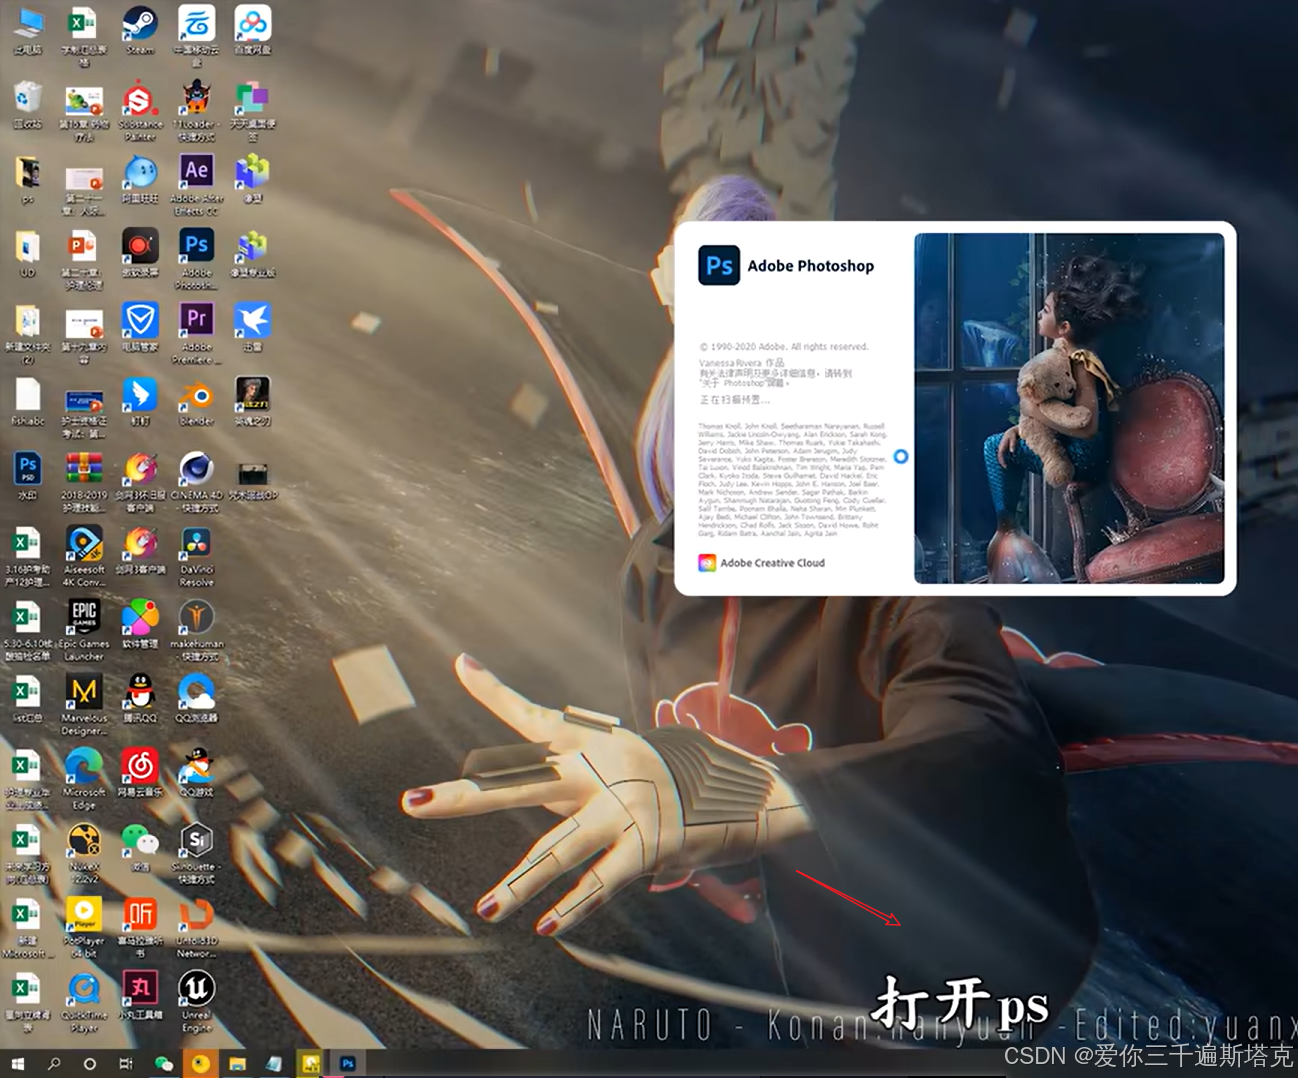Select the This PC desktop icon
The width and height of the screenshot is (1298, 1078).
coord(28,30)
